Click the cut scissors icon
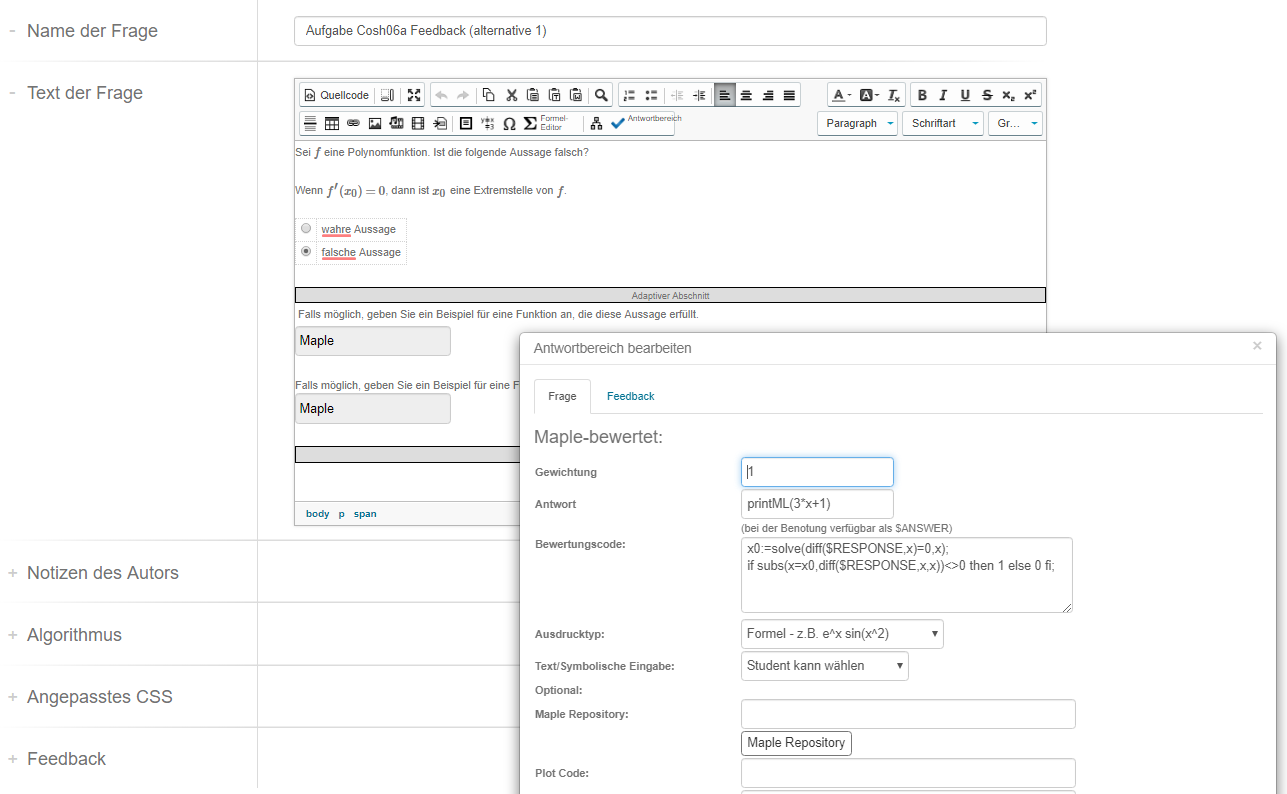 pos(511,96)
